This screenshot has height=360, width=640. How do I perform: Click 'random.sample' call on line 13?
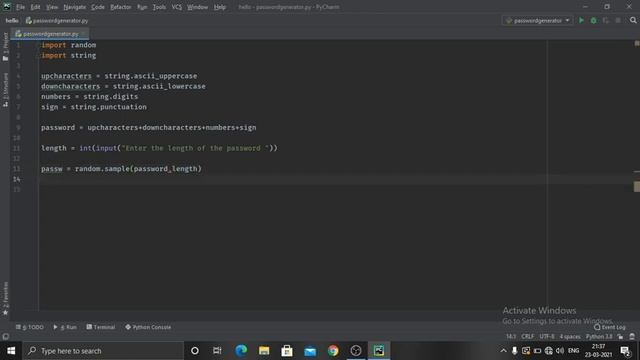click(x=102, y=169)
